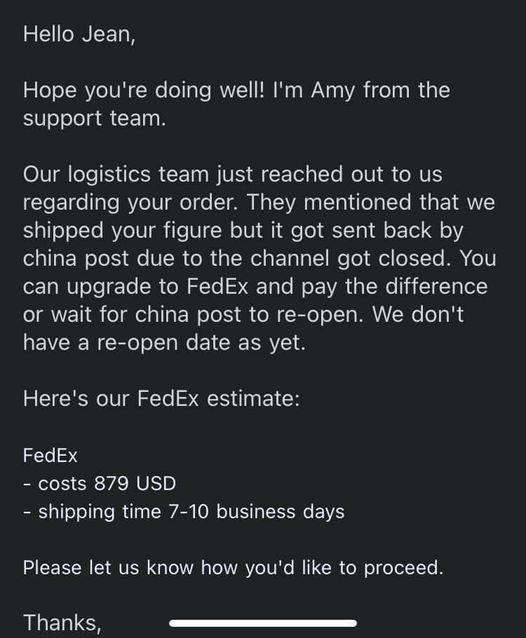The width and height of the screenshot is (526, 638).
Task: Tap 'have a re-open date as yet.'
Action: point(164,343)
